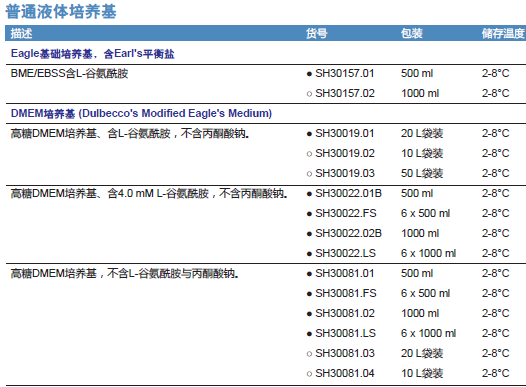Click the 1000 ml cell for SH30157.02
The image size is (526, 387).
pyautogui.click(x=420, y=93)
